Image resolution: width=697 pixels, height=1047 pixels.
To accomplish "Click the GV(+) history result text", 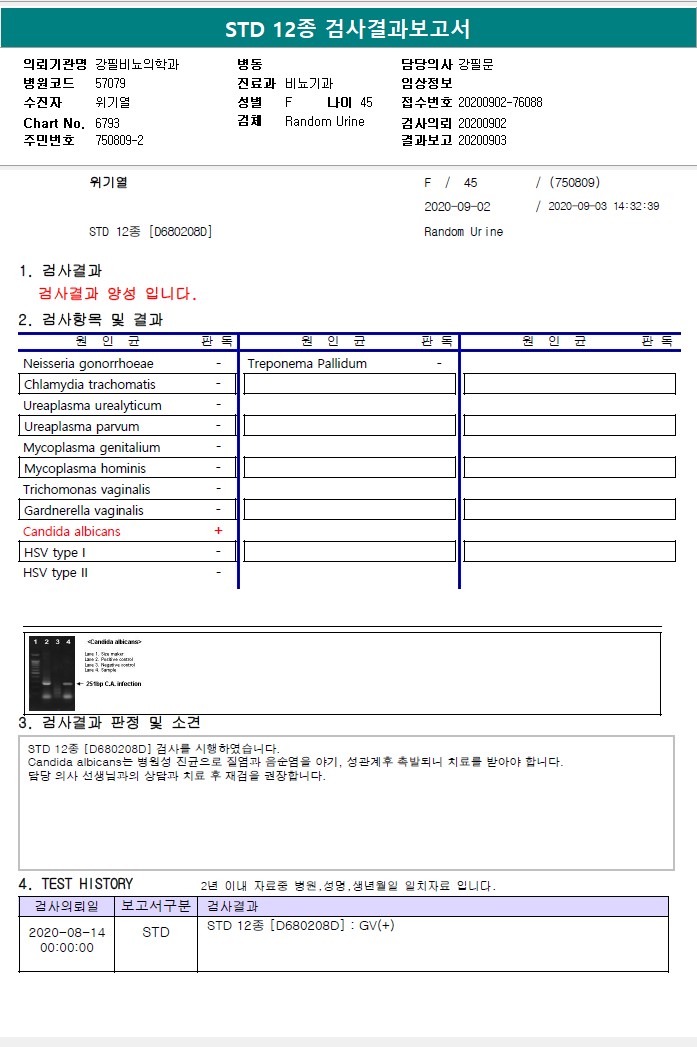I will (x=377, y=925).
